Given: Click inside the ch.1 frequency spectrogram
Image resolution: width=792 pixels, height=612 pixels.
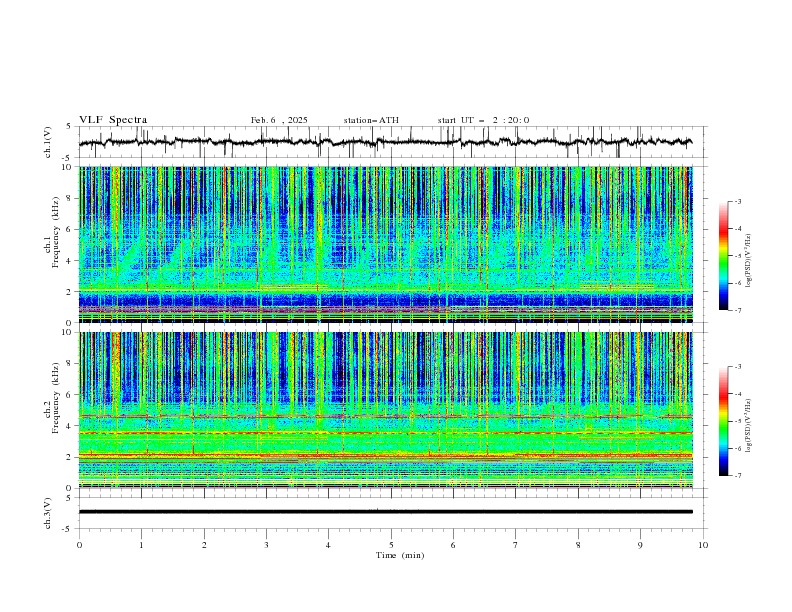Looking at the screenshot, I should pyautogui.click(x=385, y=244).
